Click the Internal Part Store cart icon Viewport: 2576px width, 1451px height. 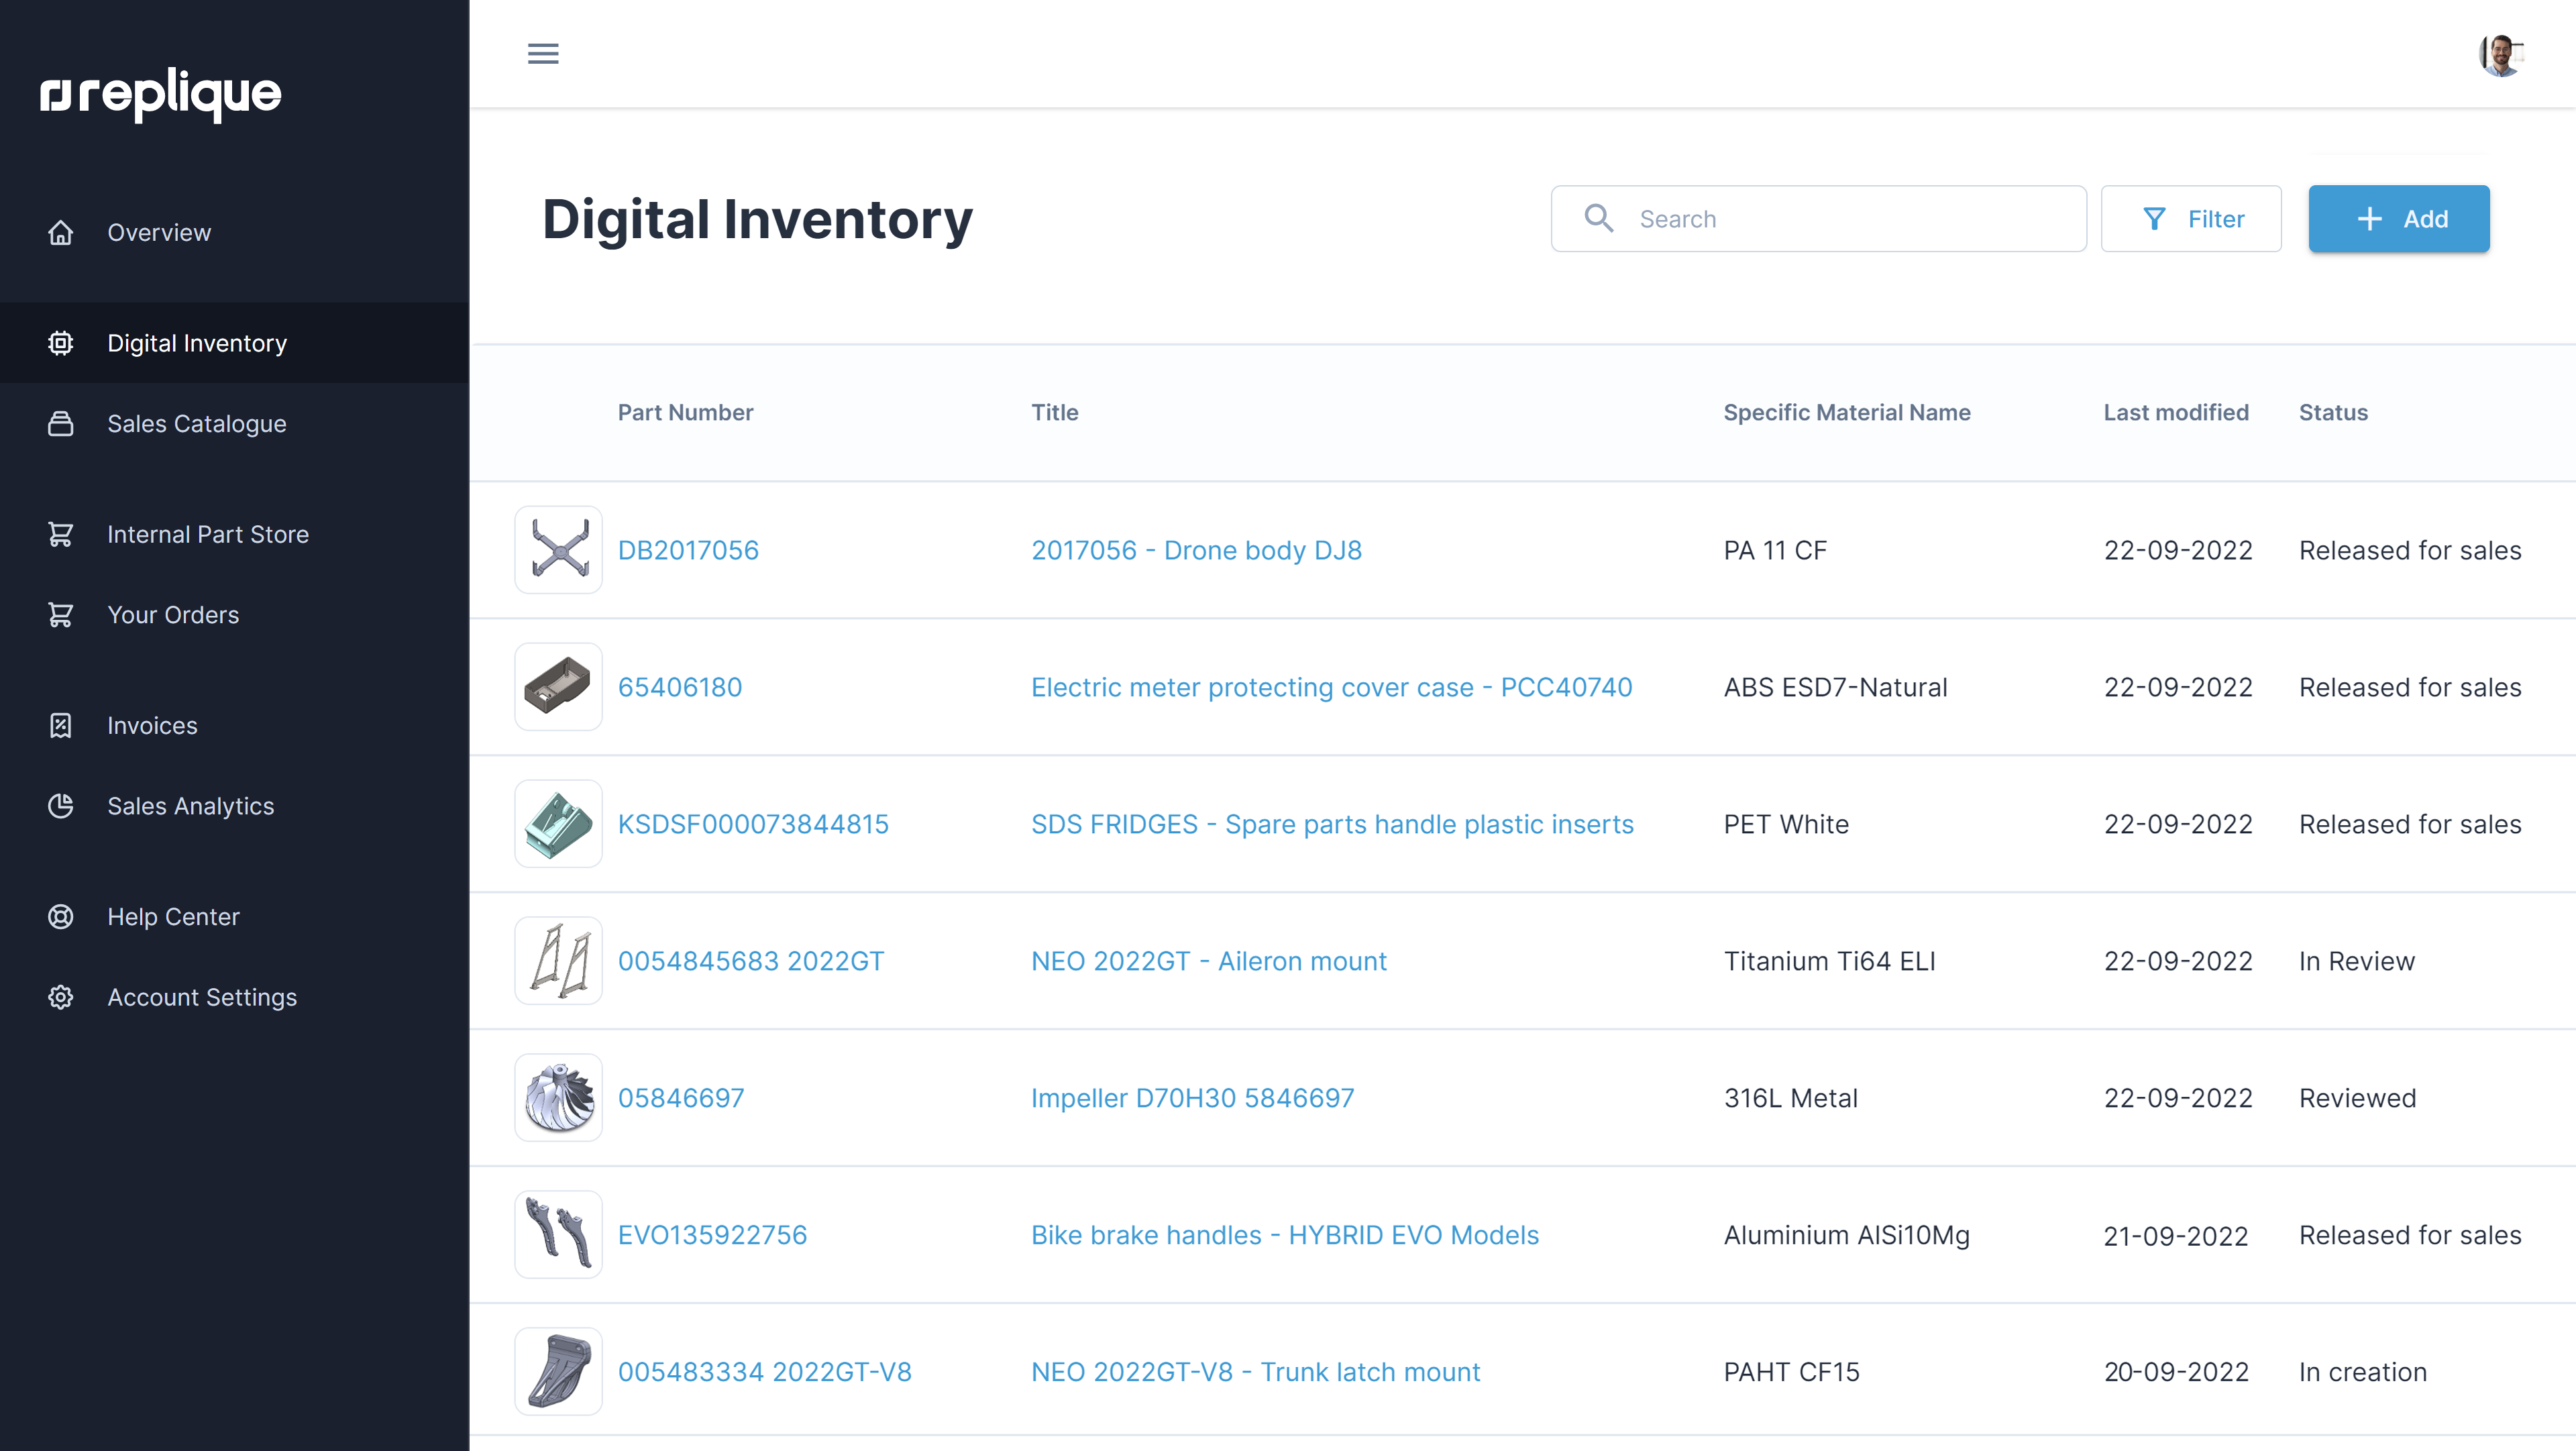click(61, 534)
